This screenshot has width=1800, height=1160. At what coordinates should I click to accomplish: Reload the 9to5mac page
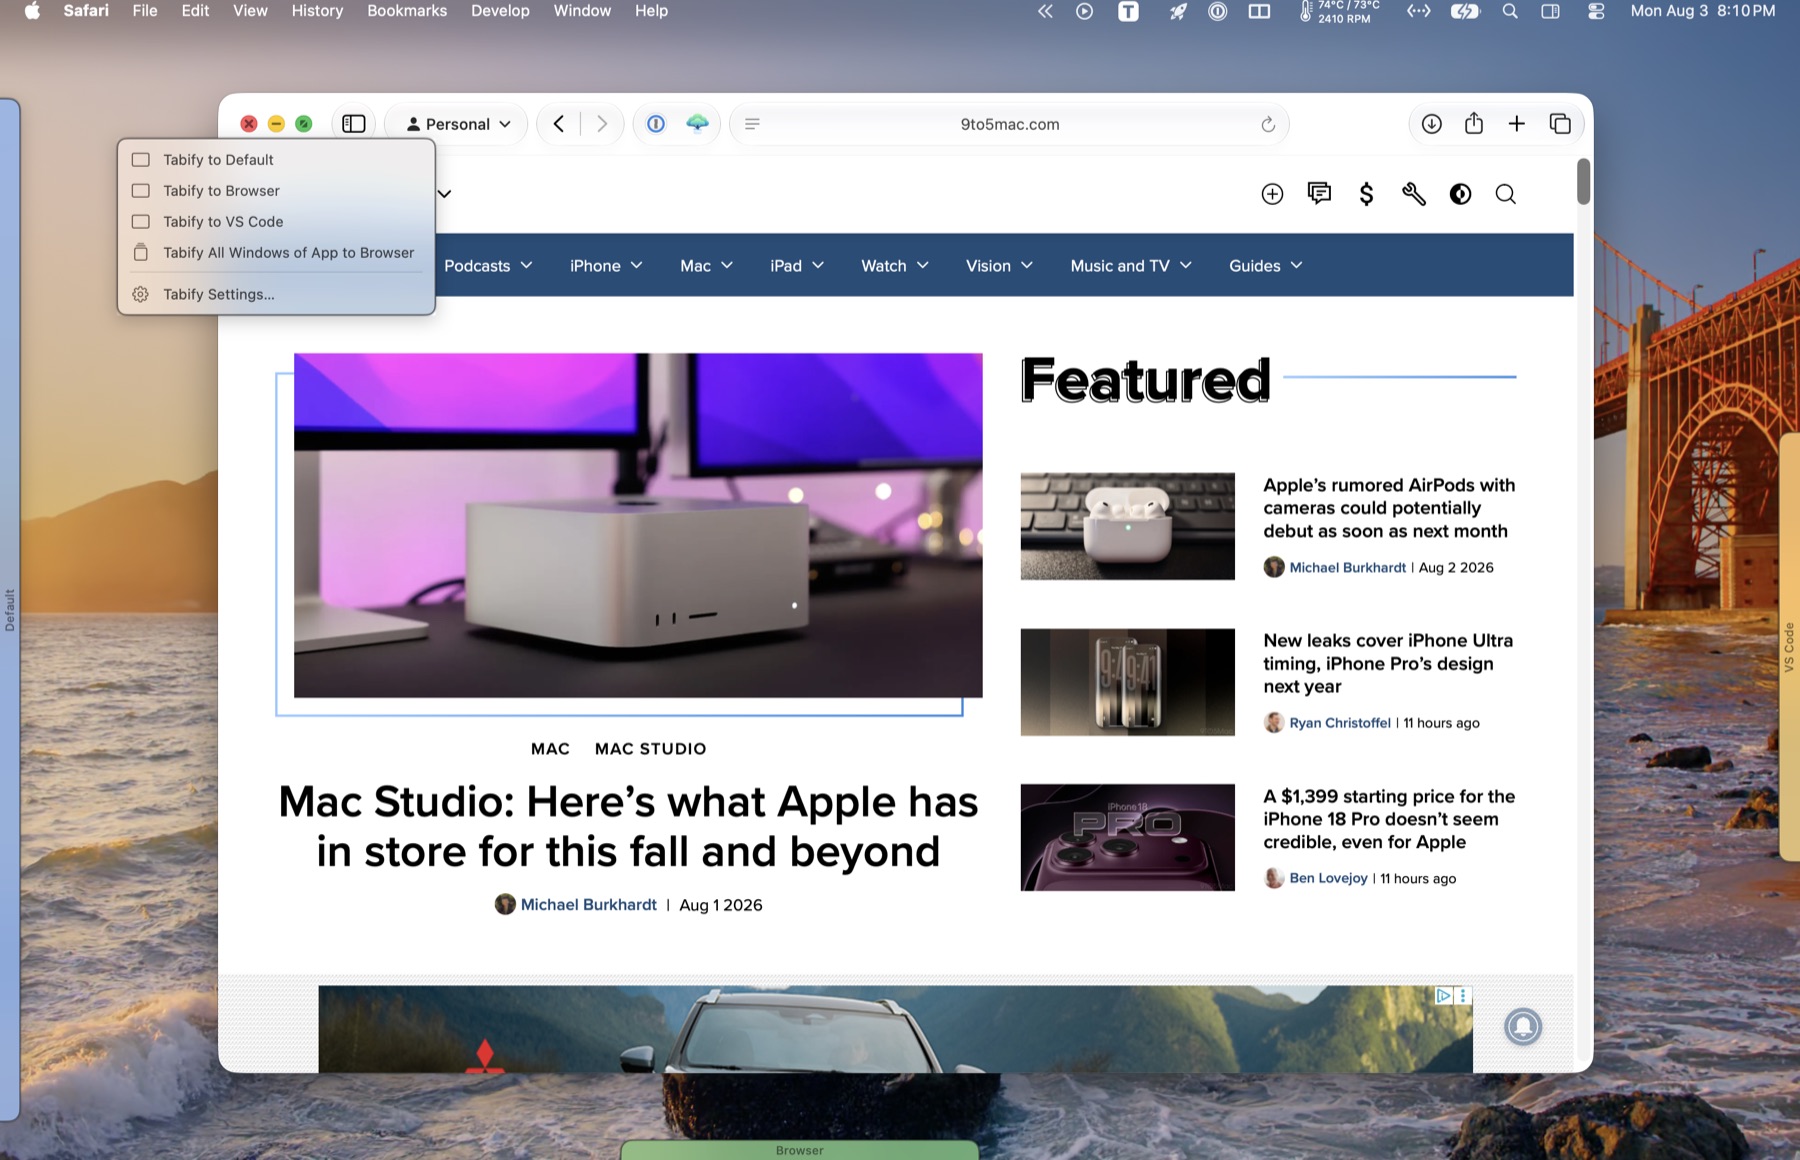click(x=1268, y=124)
